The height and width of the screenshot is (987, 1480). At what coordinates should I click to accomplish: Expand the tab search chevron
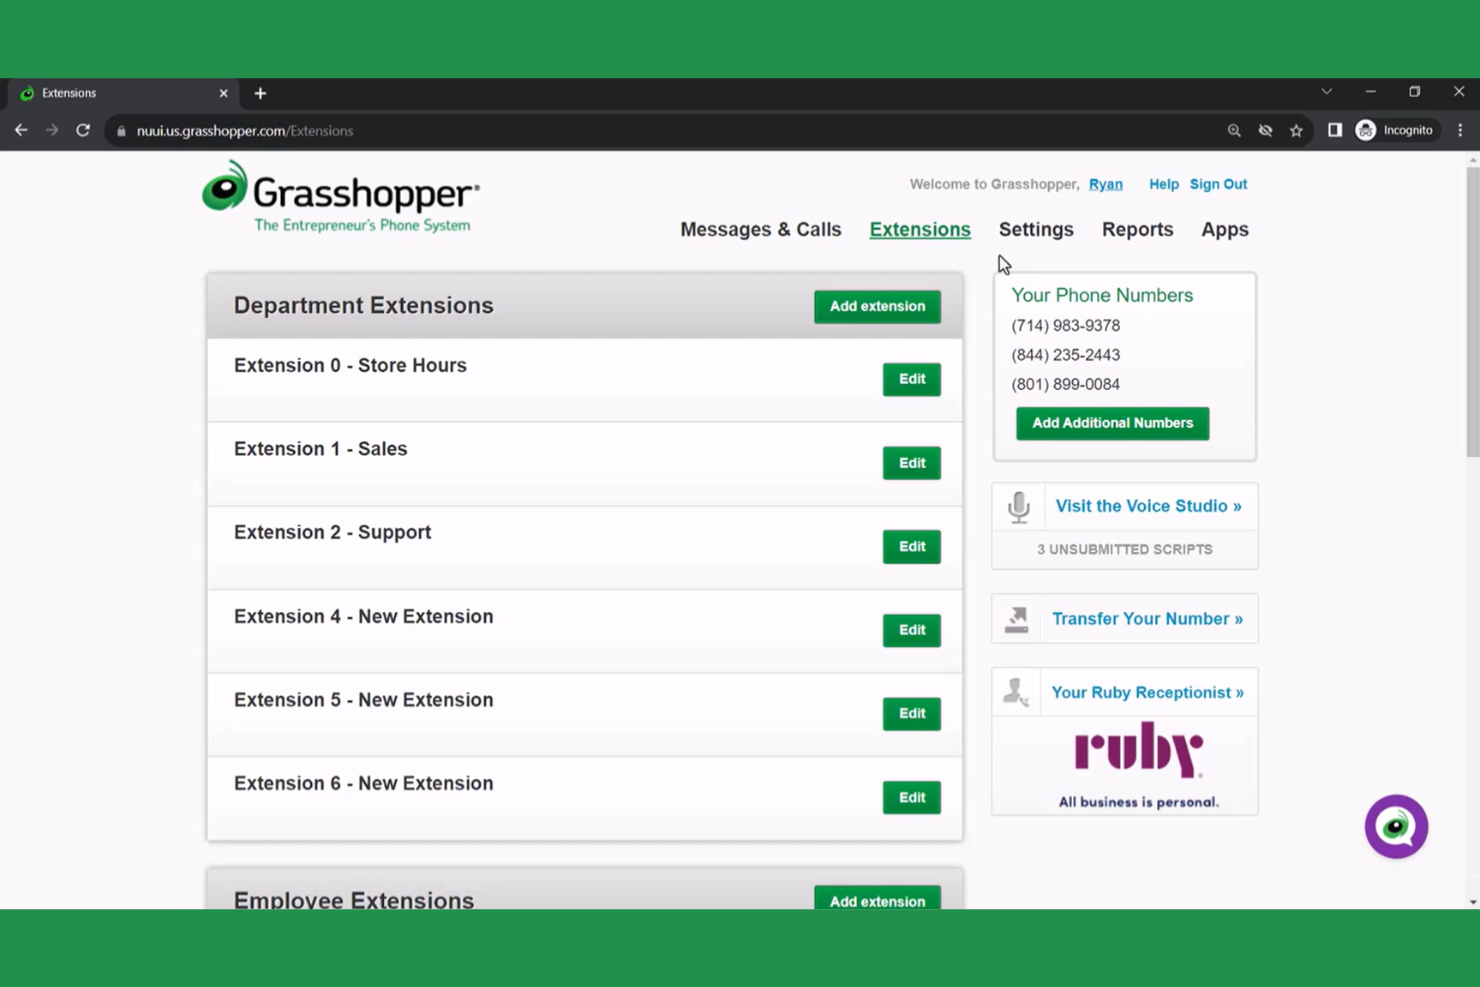tap(1327, 91)
